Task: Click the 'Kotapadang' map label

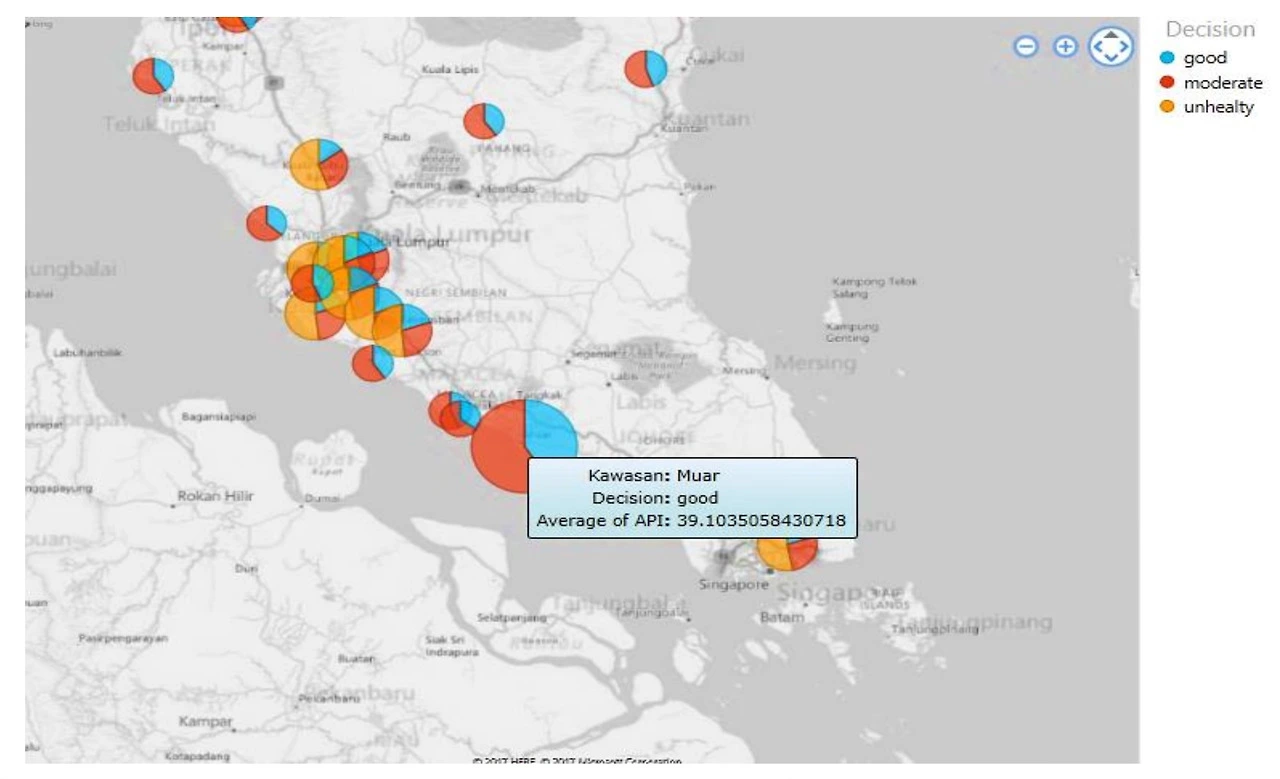Action: click(x=198, y=756)
